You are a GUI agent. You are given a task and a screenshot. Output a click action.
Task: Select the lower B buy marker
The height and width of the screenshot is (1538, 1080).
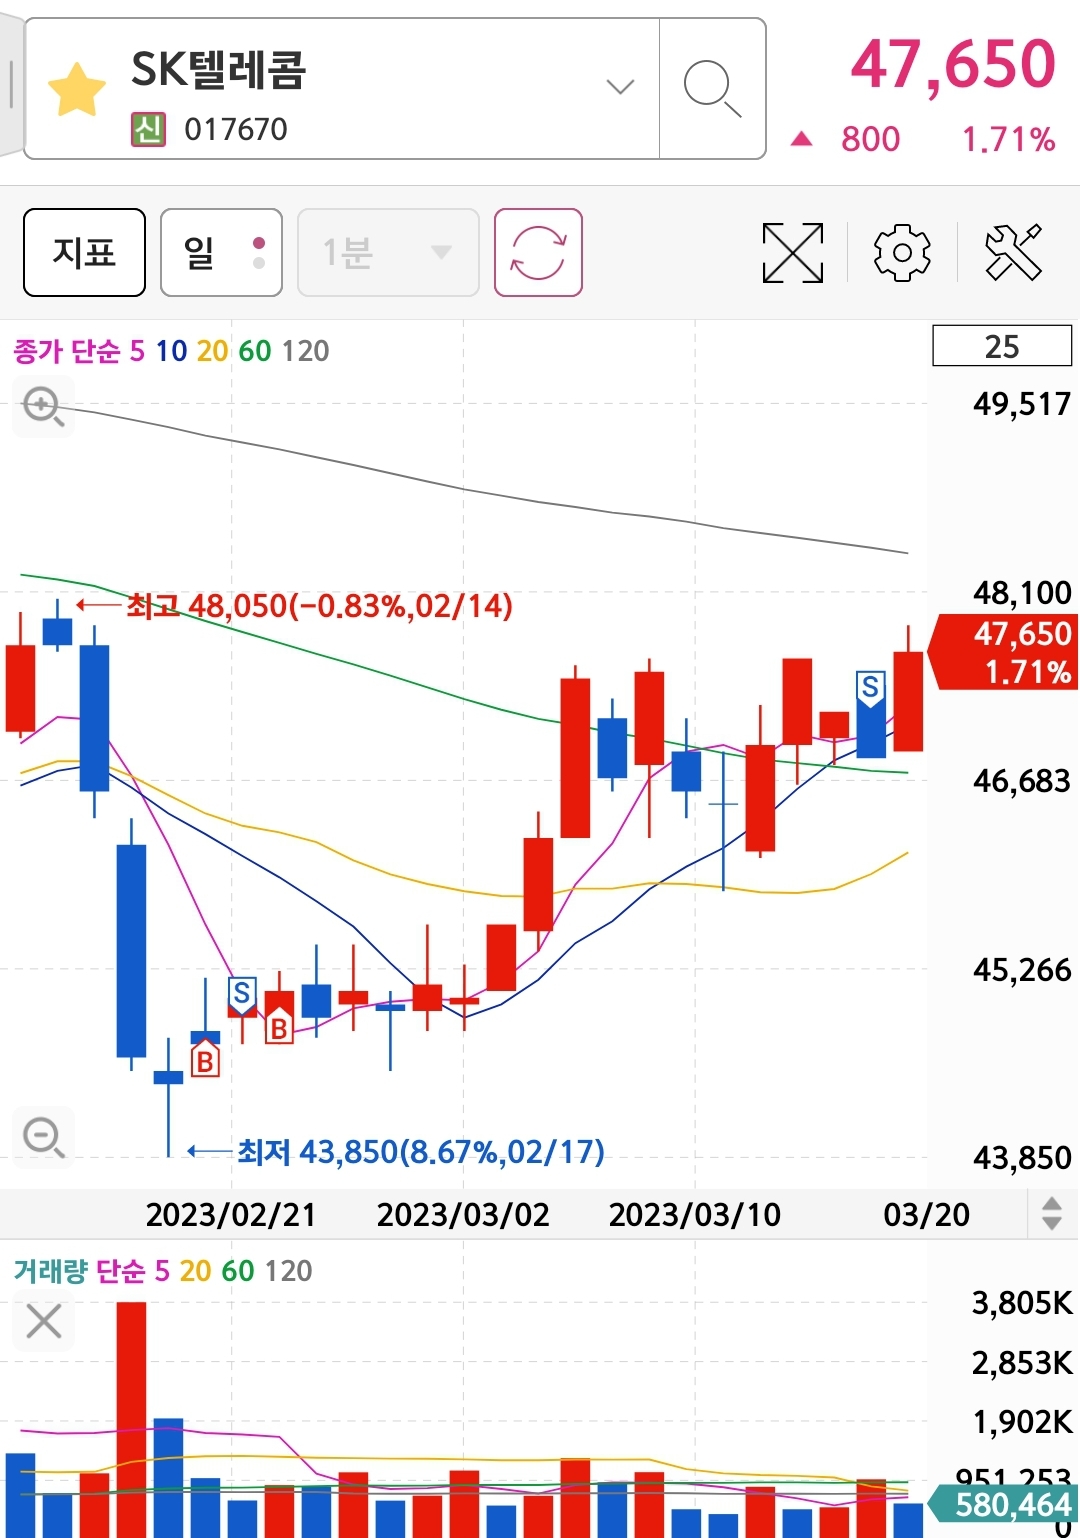point(205,1060)
